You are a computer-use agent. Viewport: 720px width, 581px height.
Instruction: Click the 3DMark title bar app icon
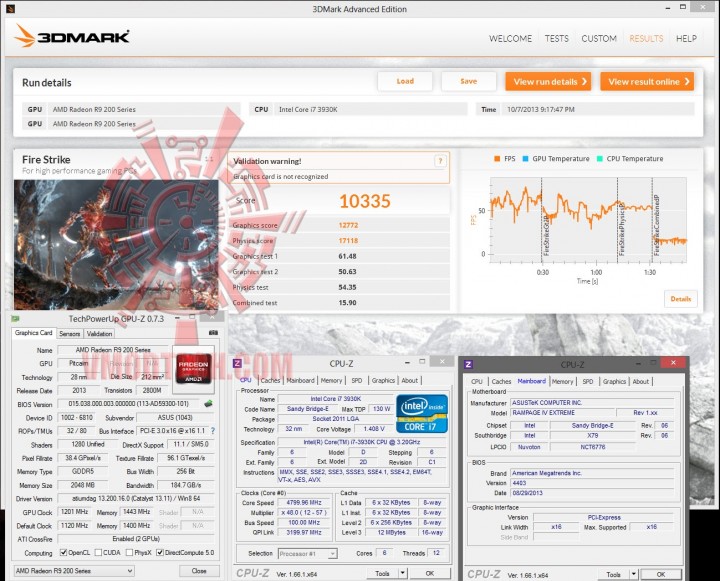(x=11, y=8)
